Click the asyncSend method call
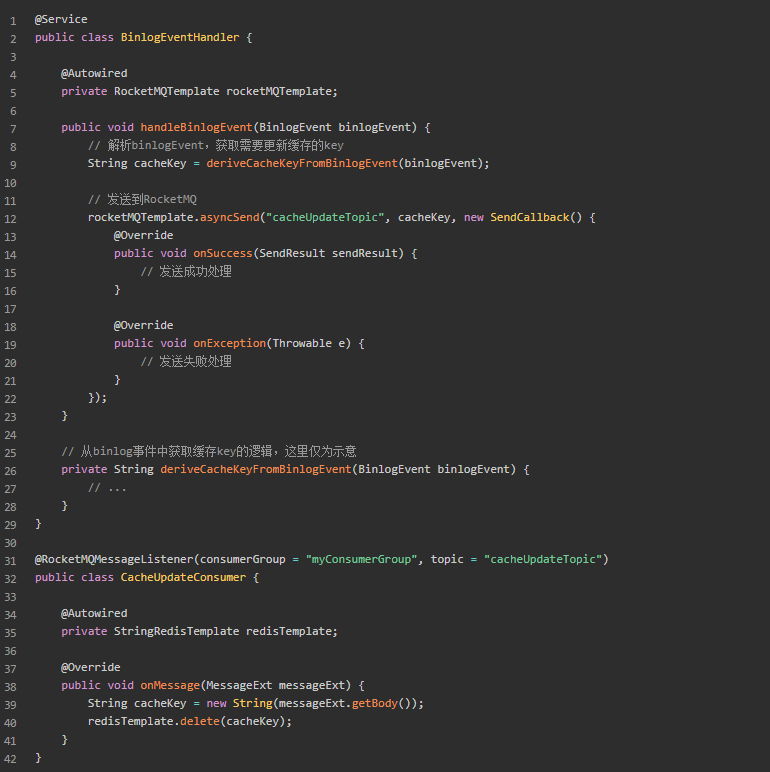The width and height of the screenshot is (770, 772). [229, 218]
